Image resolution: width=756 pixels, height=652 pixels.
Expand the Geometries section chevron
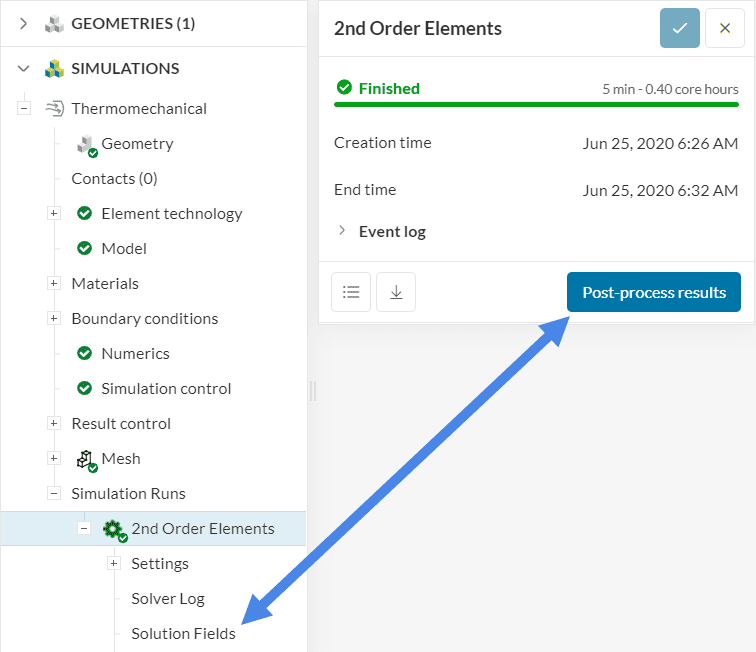pos(24,23)
